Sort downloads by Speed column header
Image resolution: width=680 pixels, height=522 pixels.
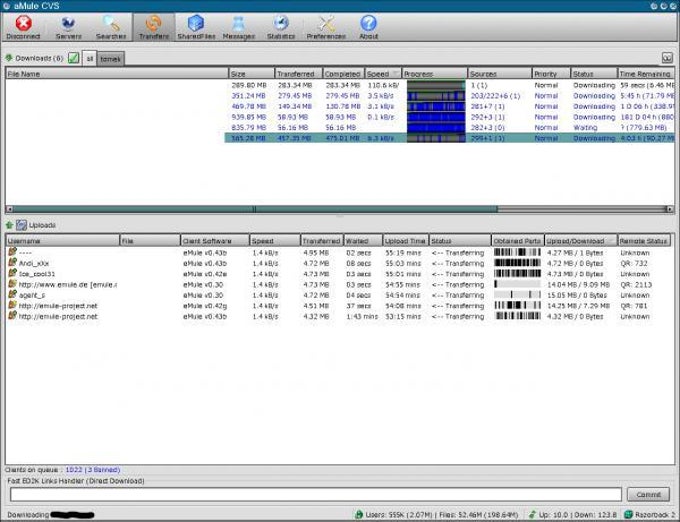[383, 74]
